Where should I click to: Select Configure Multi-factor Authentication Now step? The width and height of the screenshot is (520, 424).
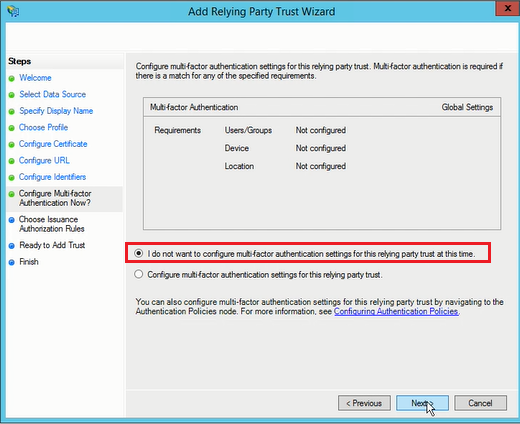[55, 198]
